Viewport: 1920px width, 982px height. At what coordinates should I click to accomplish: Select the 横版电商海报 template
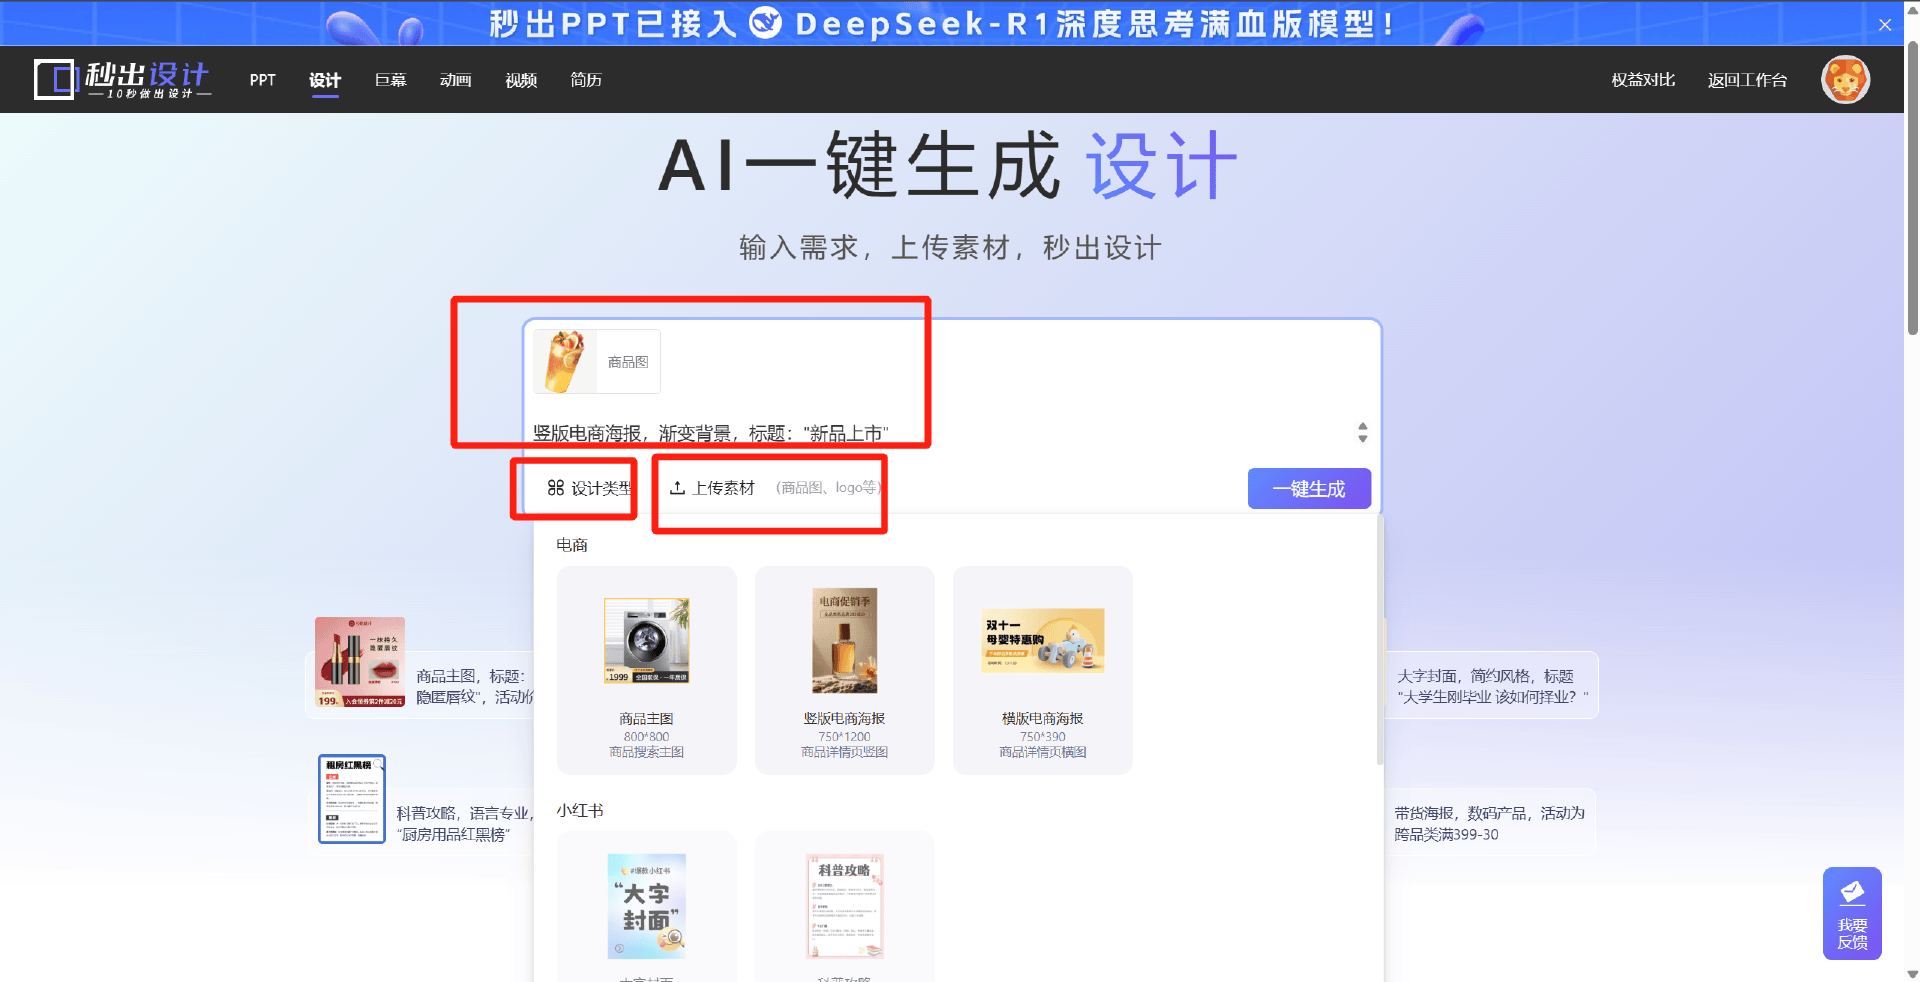pos(1042,669)
